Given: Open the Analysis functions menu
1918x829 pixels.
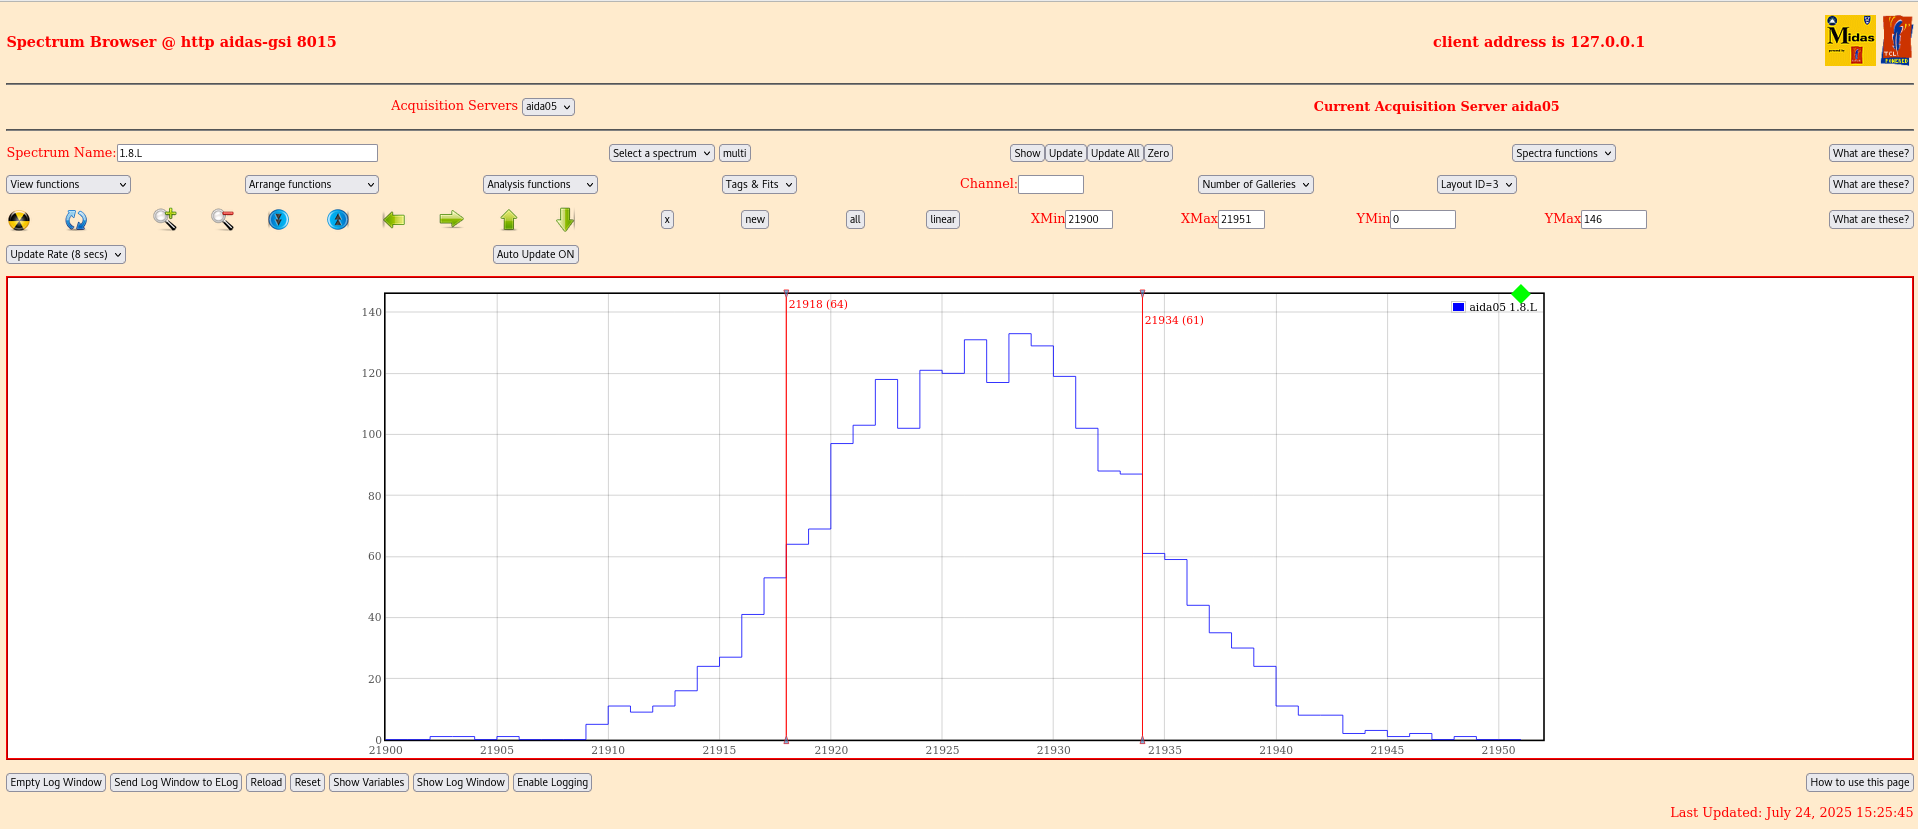Looking at the screenshot, I should pyautogui.click(x=540, y=184).
